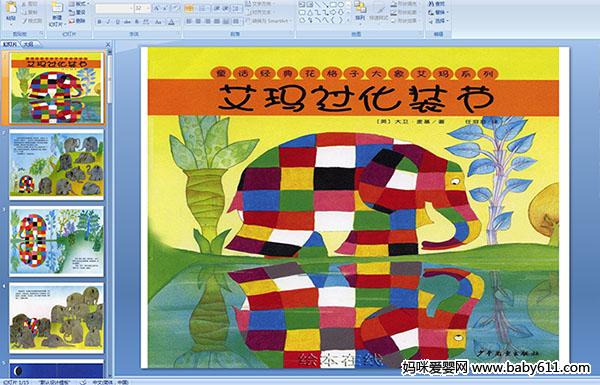Screen dimensions: 600x385
Task: Switch to the Slides pane tab
Action: (x=10, y=44)
